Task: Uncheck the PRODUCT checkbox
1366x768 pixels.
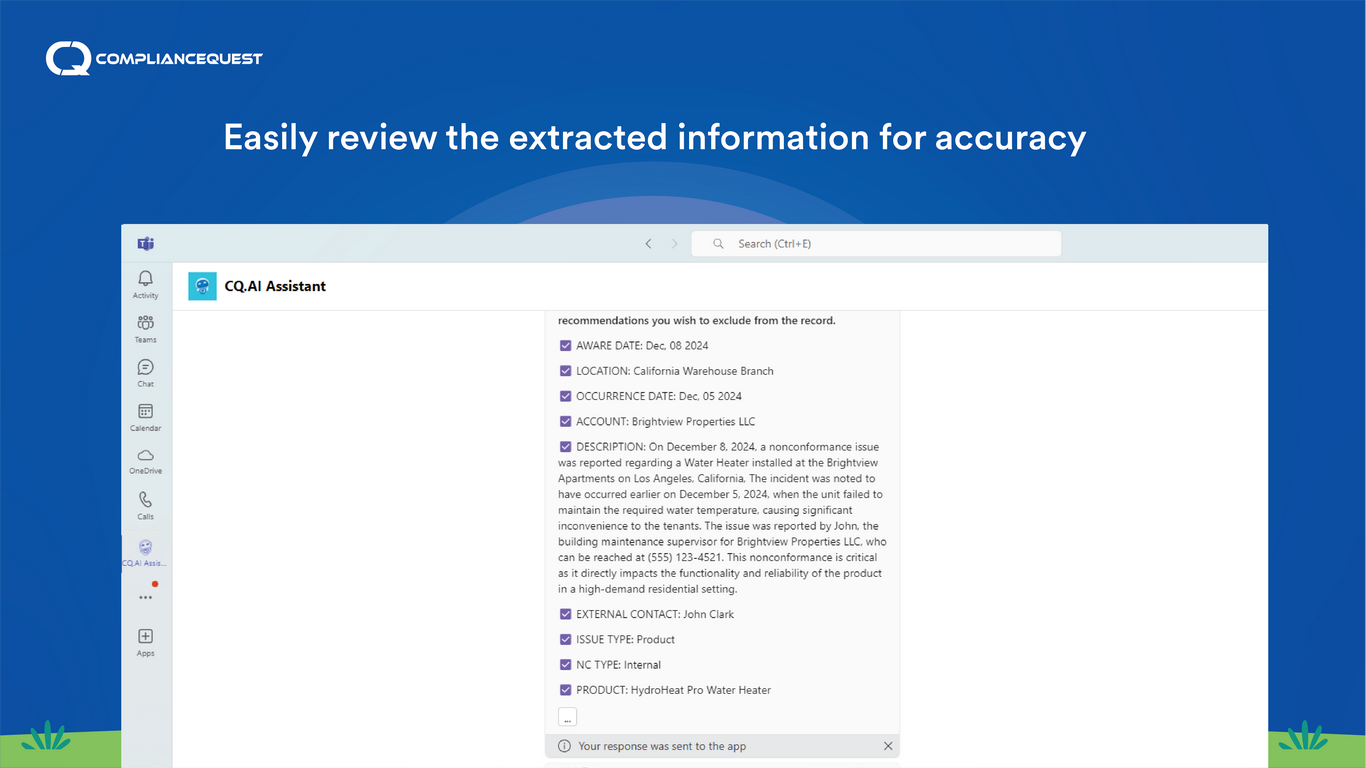Action: pyautogui.click(x=566, y=690)
